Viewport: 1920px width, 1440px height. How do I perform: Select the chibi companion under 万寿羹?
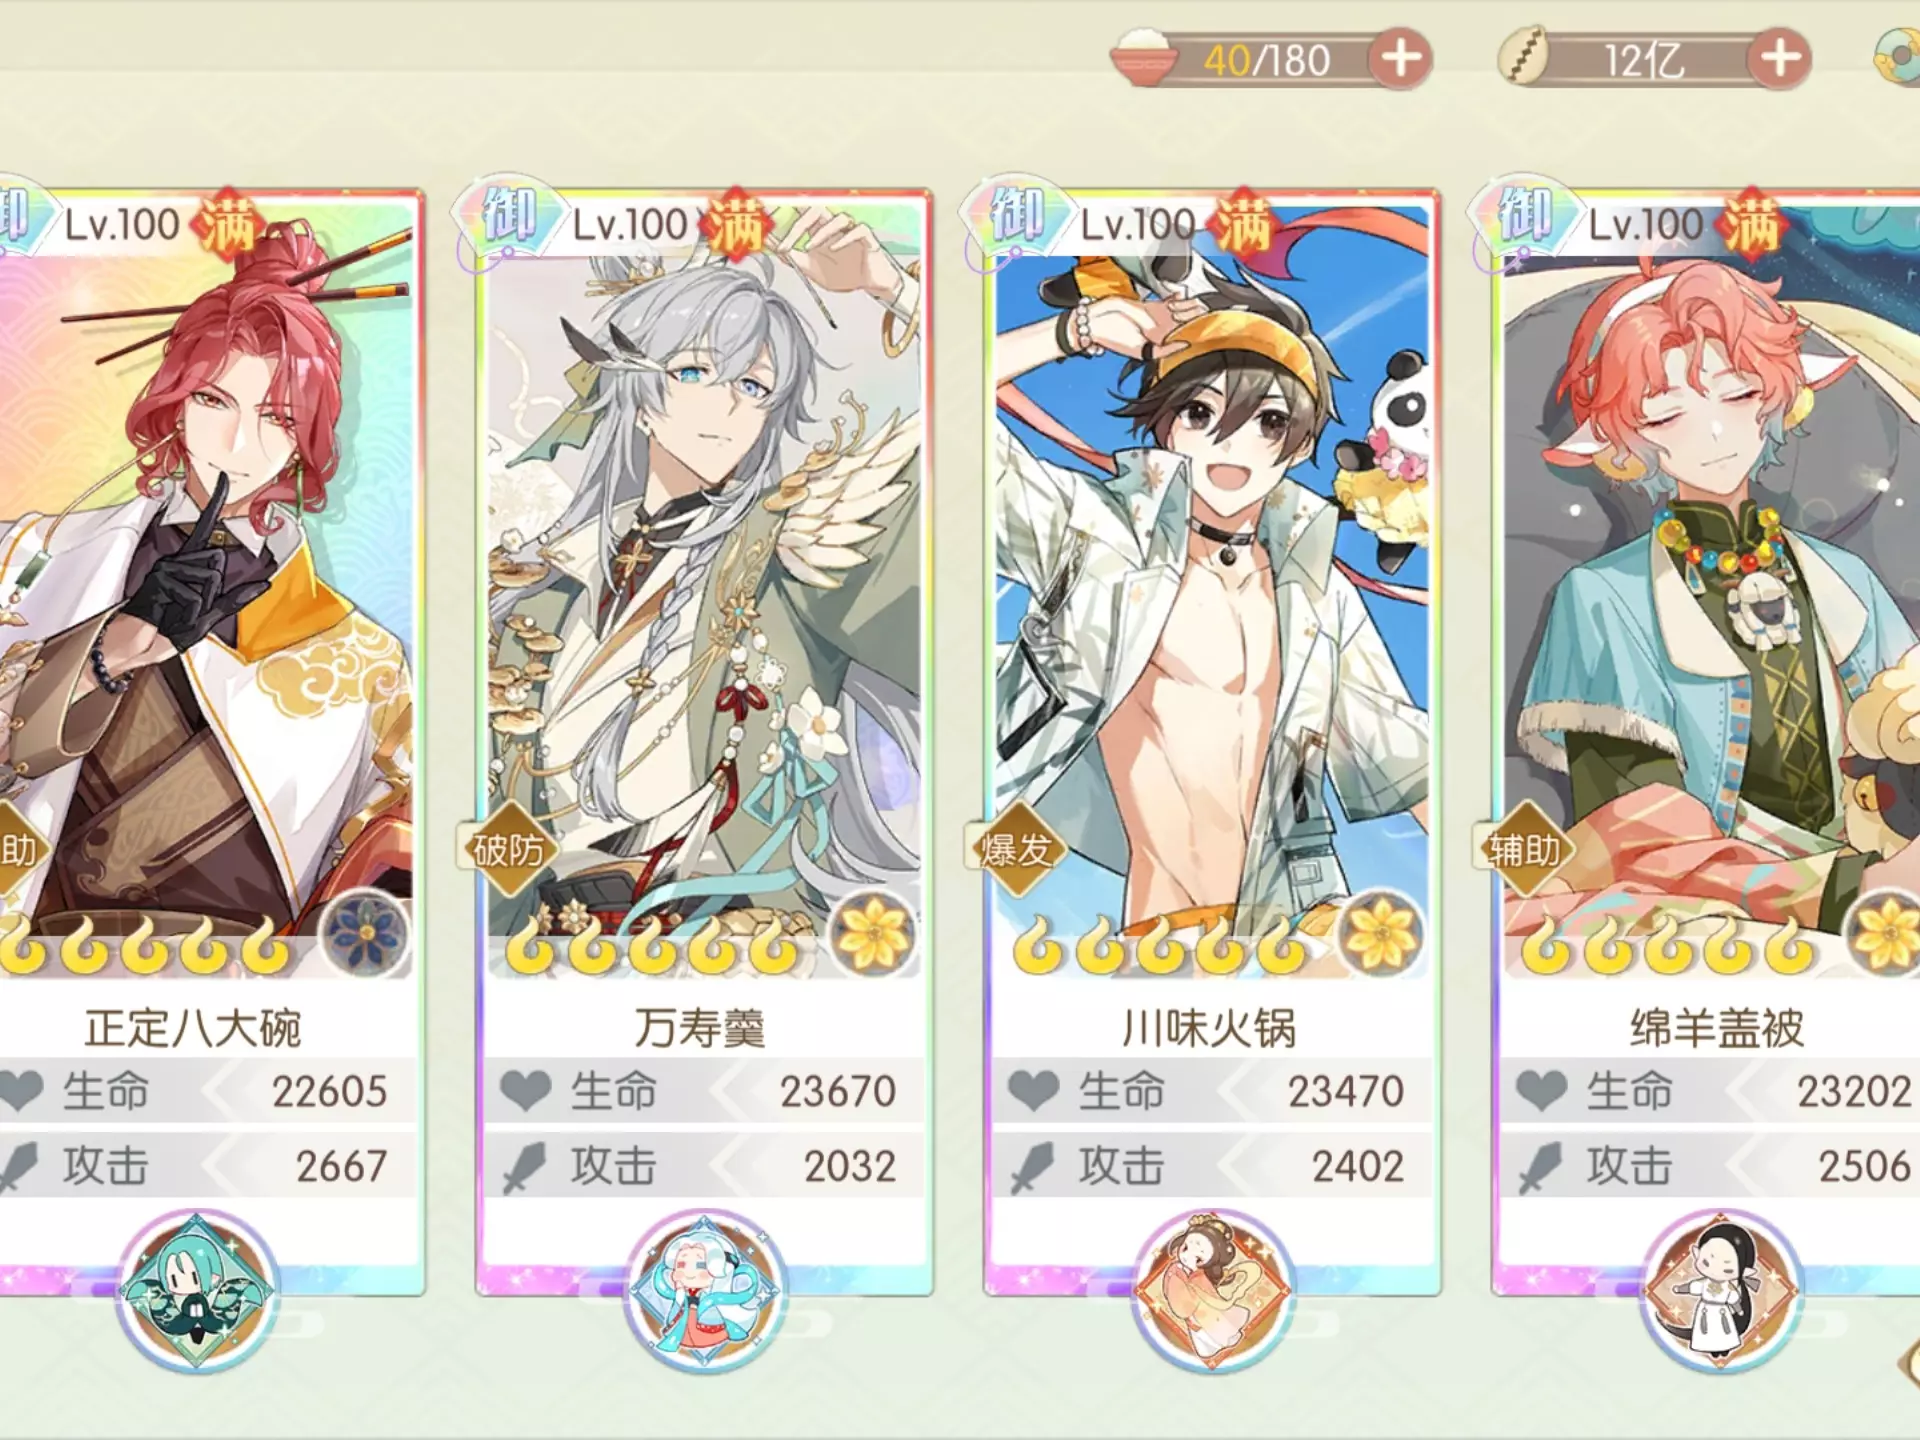tap(705, 1290)
